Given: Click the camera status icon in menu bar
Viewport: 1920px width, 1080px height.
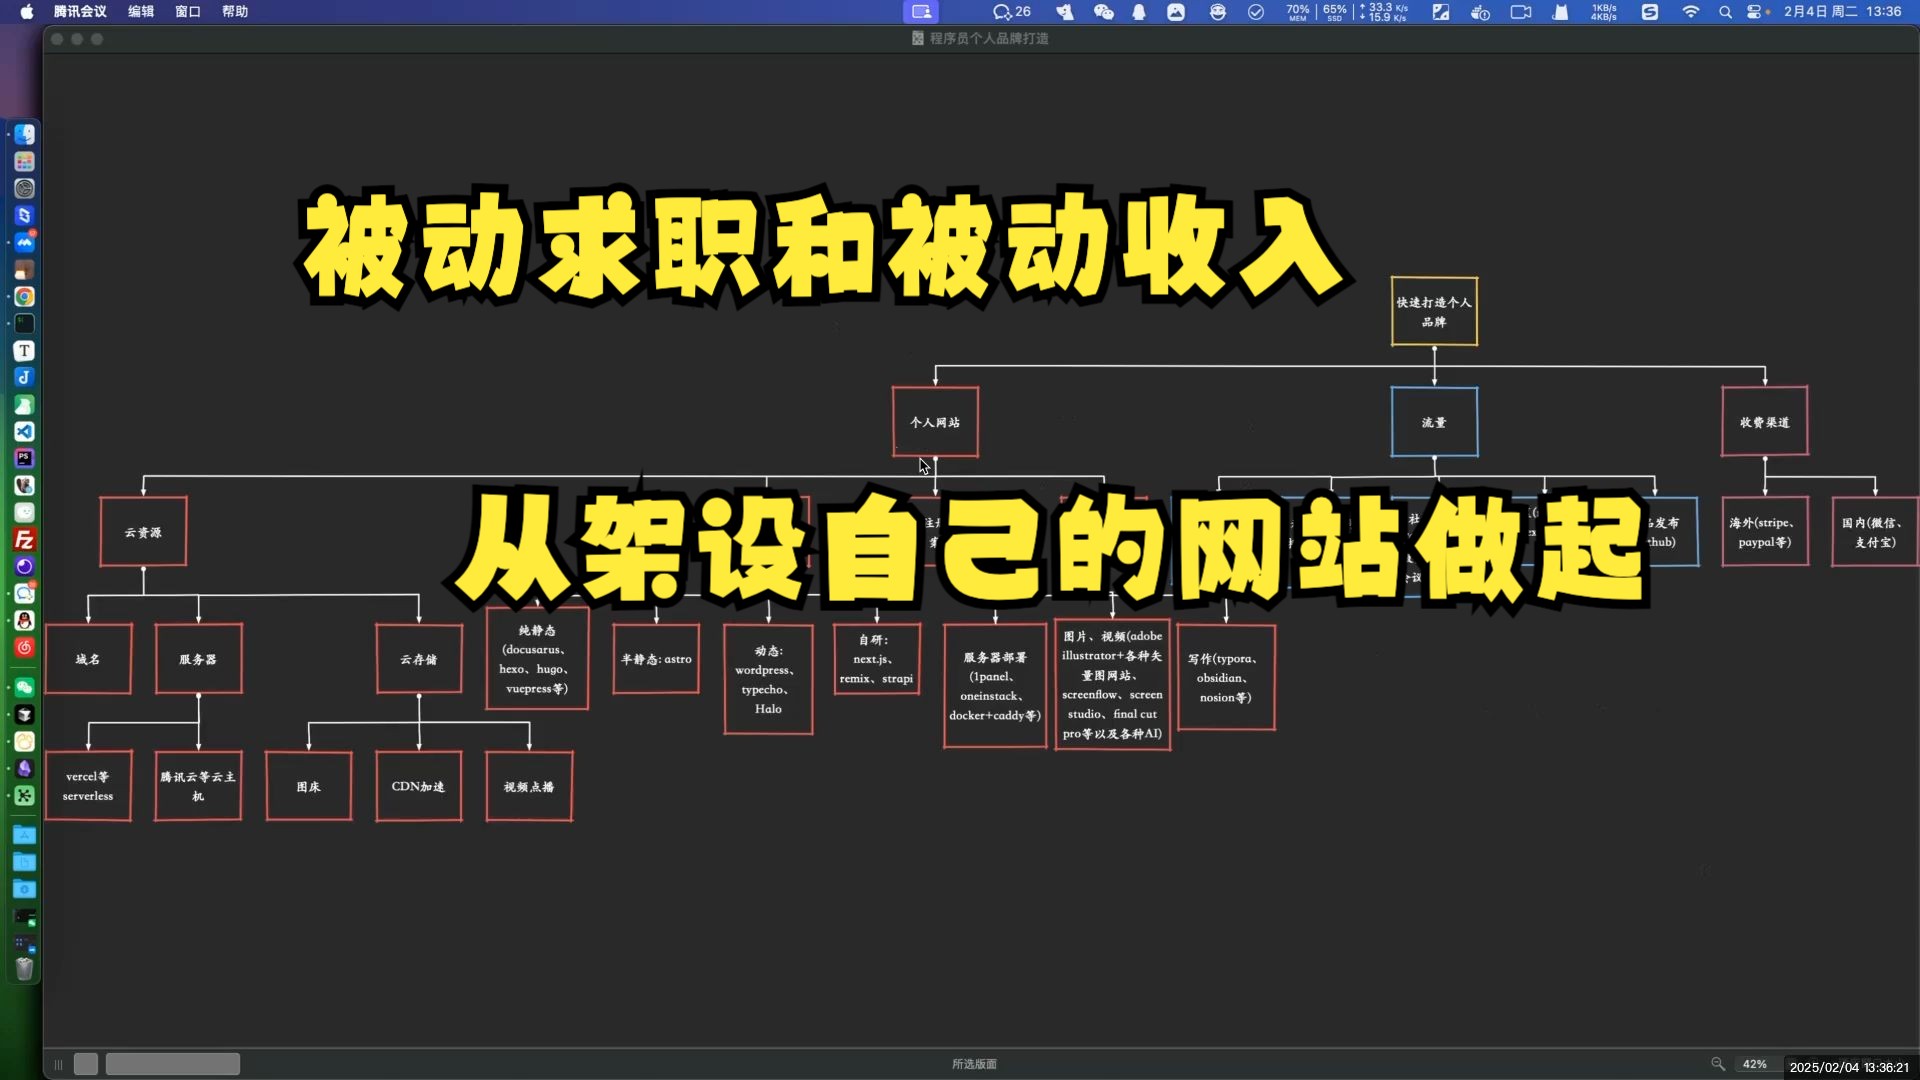Looking at the screenshot, I should point(1521,12).
